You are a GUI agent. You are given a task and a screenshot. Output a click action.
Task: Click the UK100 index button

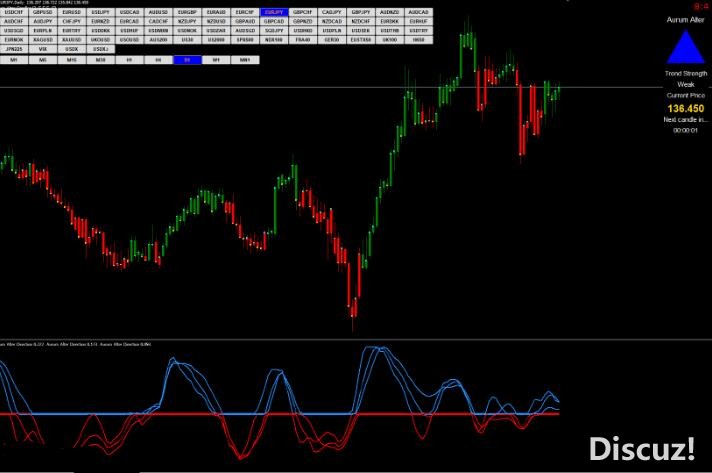(390, 40)
